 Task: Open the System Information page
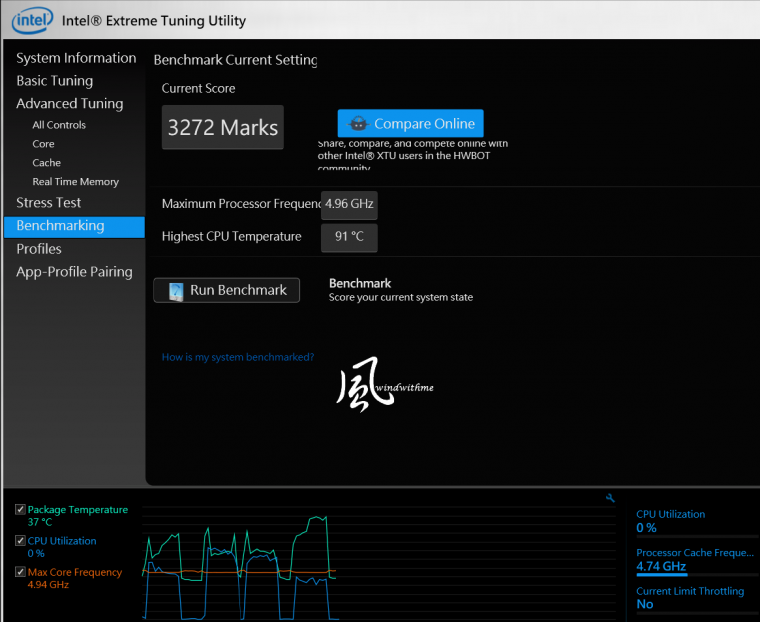pos(76,58)
